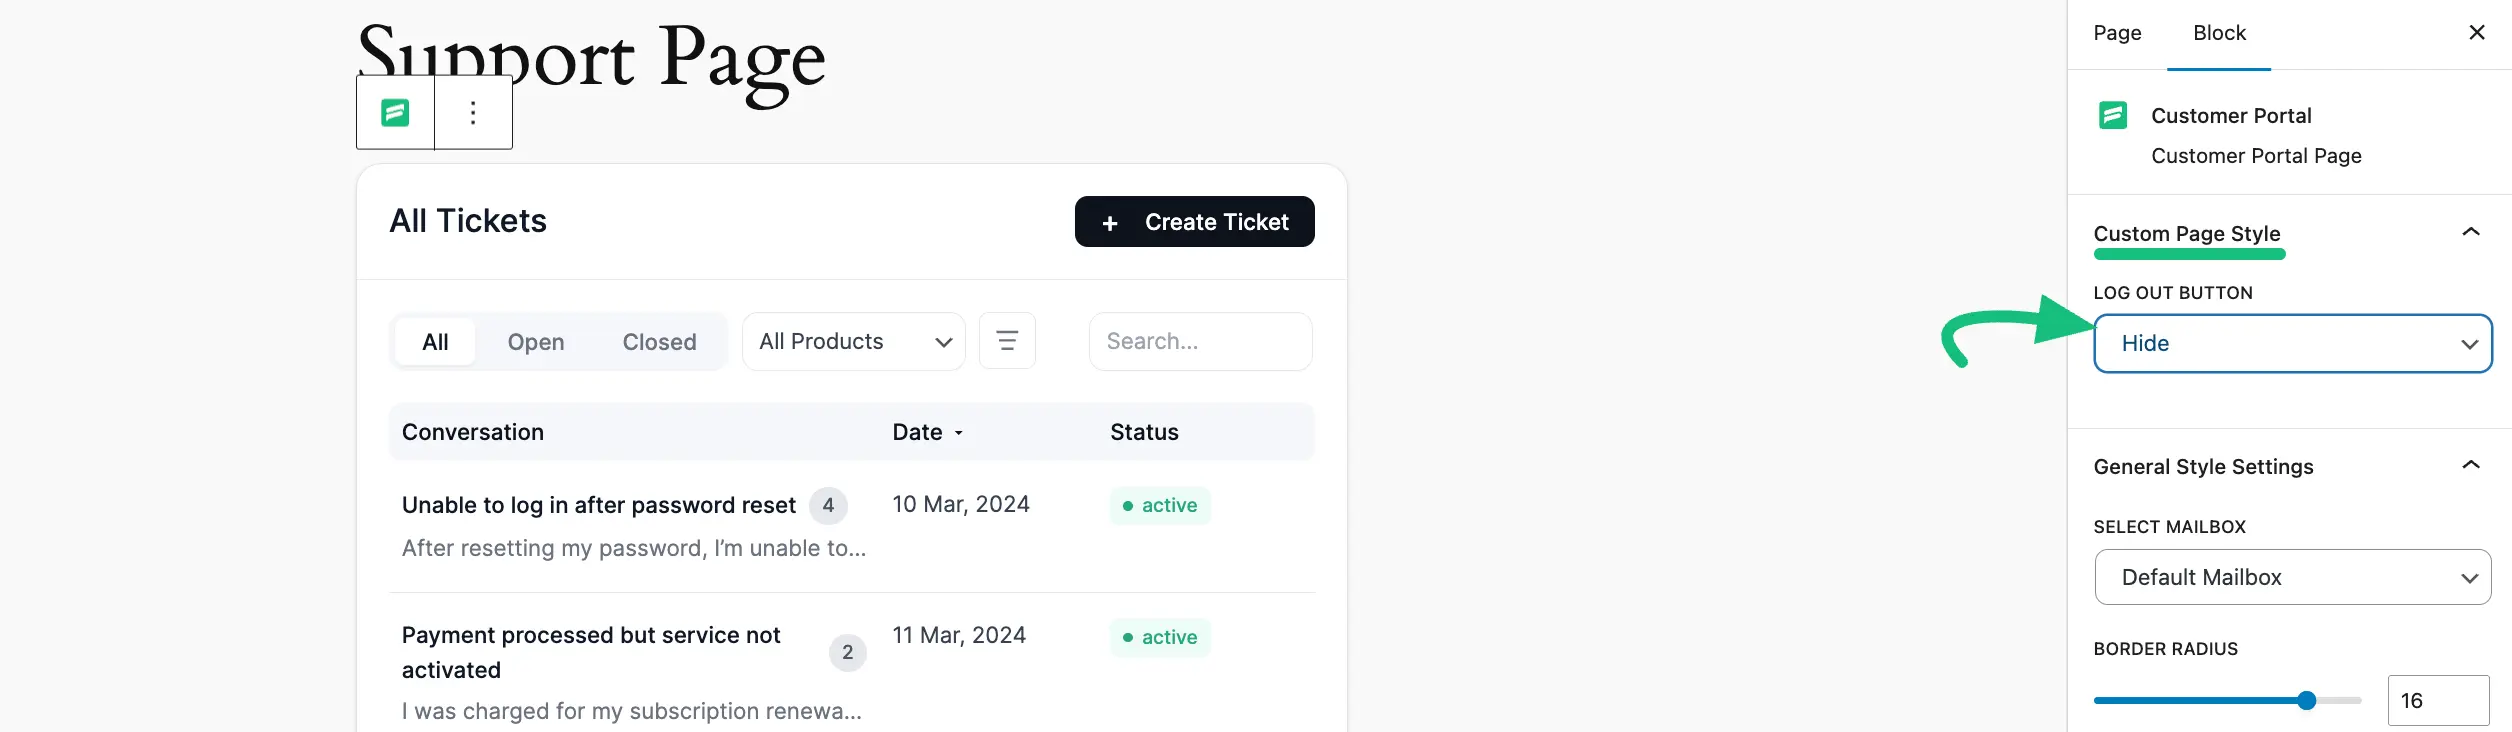Sort tickets by the Date column arrow

(x=958, y=433)
